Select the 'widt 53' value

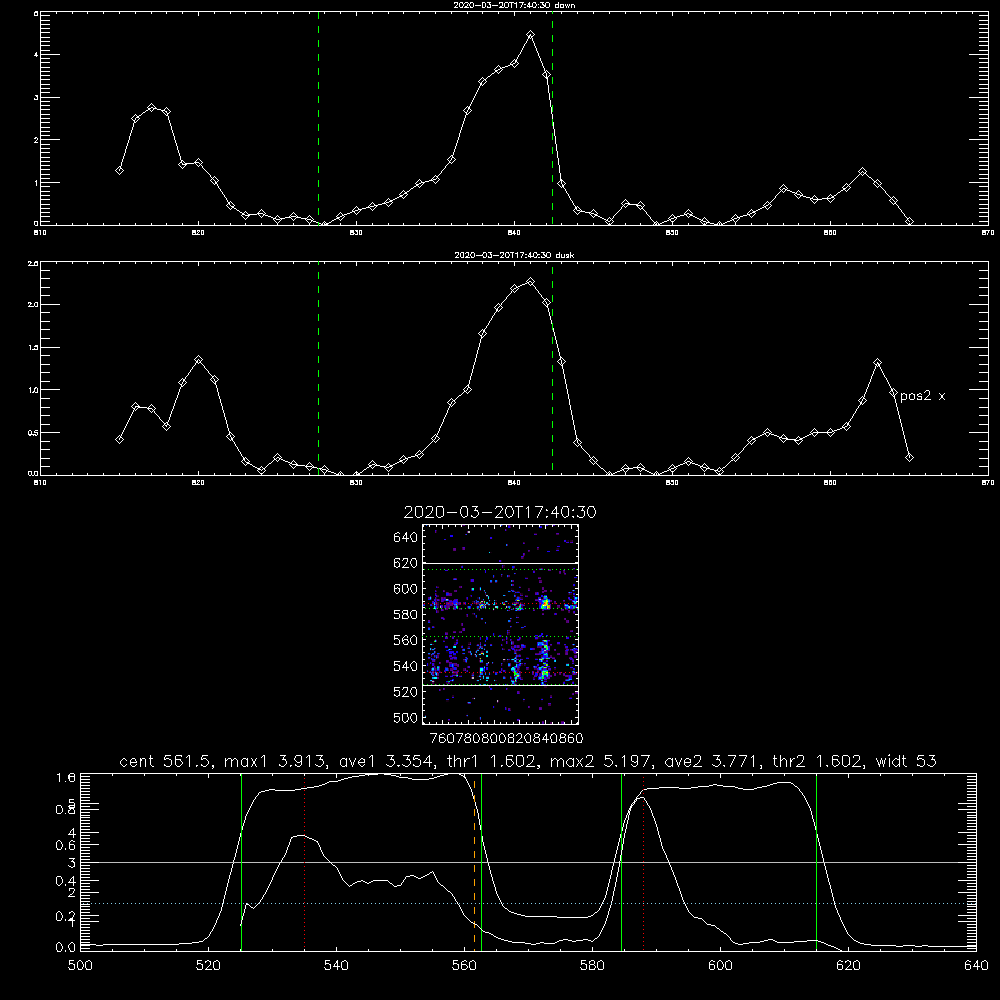pyautogui.click(x=906, y=761)
